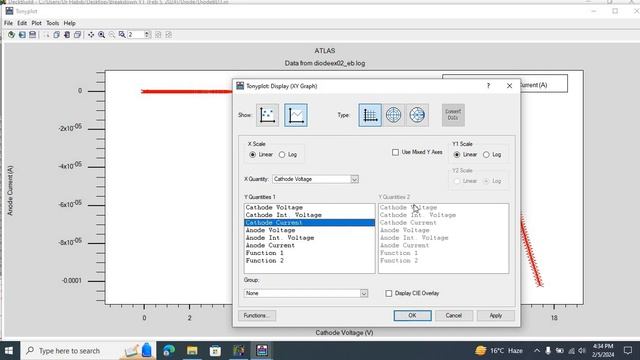Open the Plot menu
The width and height of the screenshot is (640, 360).
point(37,23)
